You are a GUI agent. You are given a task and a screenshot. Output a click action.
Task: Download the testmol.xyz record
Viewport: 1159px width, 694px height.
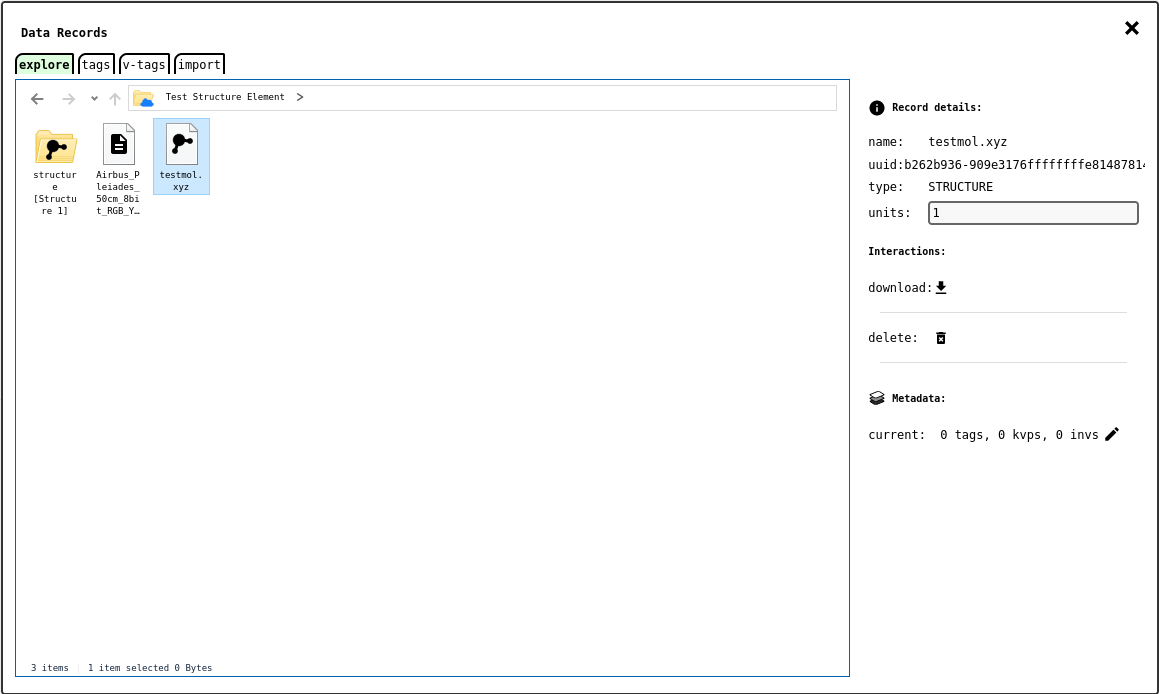(940, 288)
